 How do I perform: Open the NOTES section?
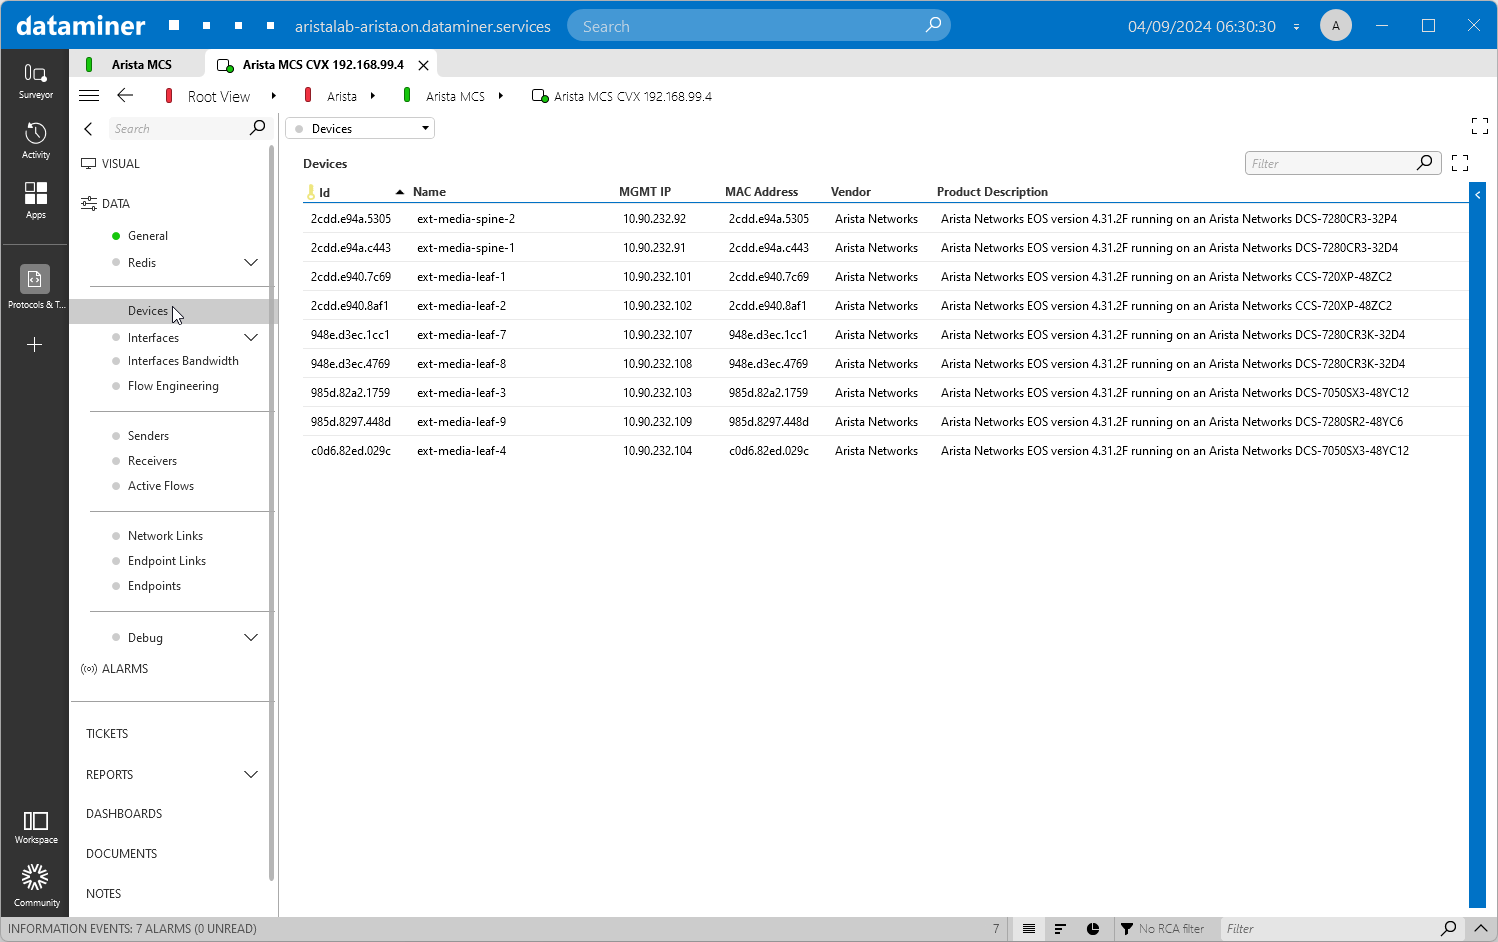click(103, 893)
